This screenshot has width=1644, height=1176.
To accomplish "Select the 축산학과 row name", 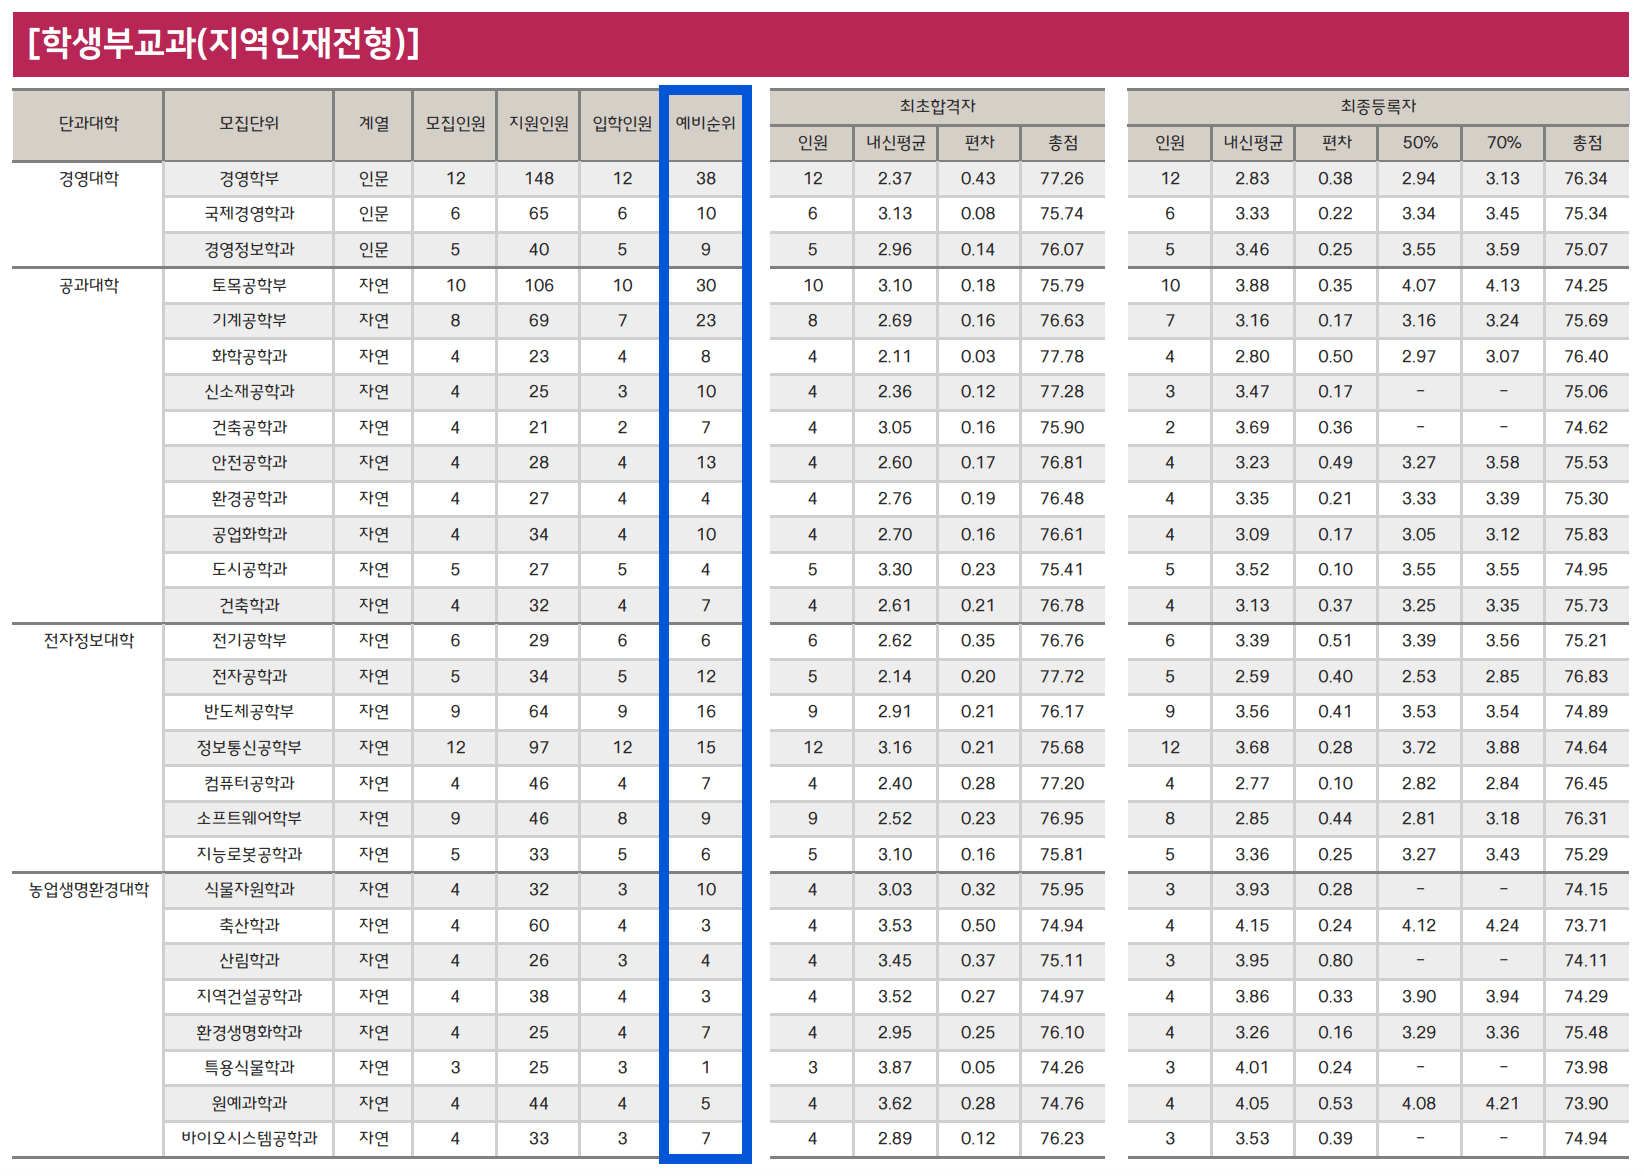I will click(x=249, y=926).
